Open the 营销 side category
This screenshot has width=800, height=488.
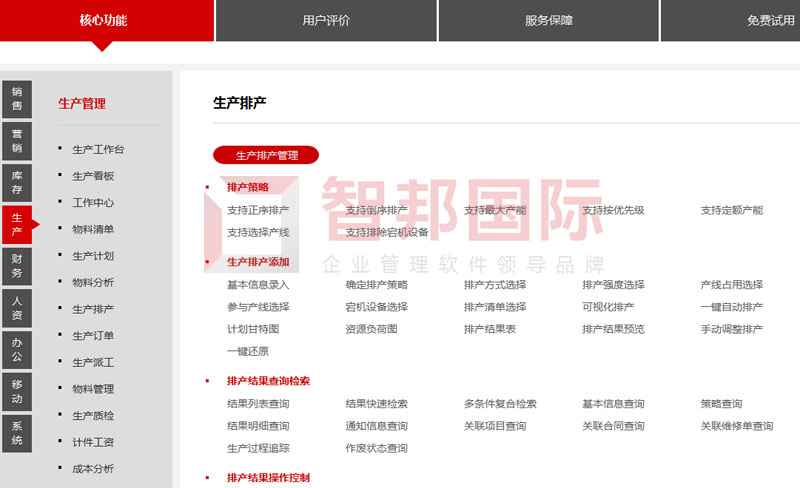click(x=17, y=140)
